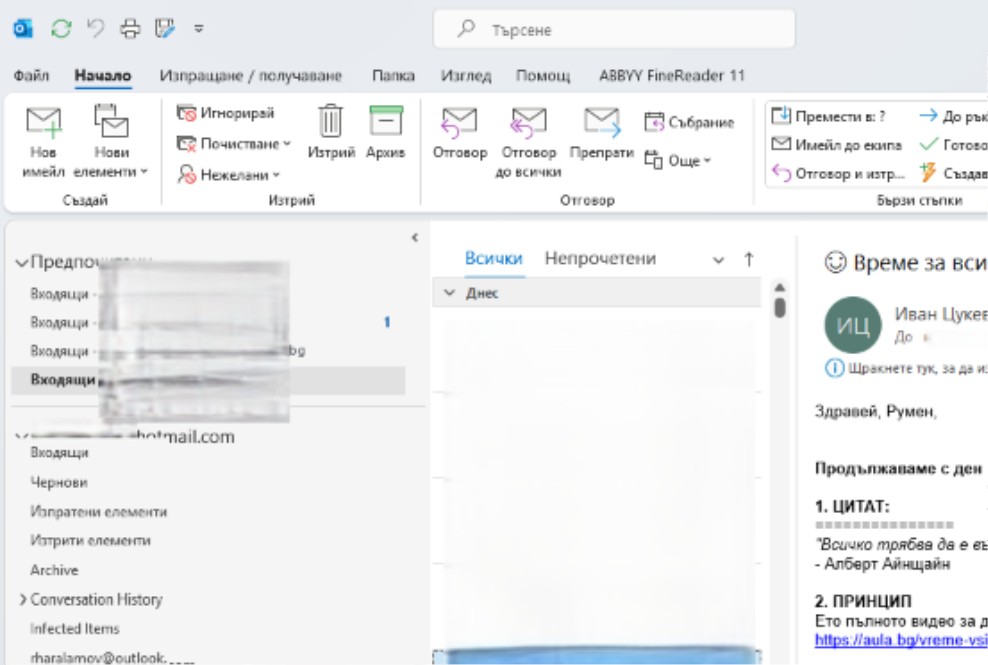
Task: Select quick step Имейл до екипа
Action: pos(837,144)
